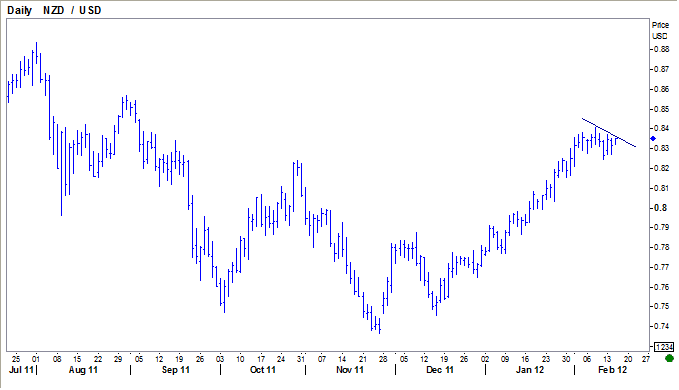
Task: Select the 0.88 price axis label
Action: coord(661,49)
